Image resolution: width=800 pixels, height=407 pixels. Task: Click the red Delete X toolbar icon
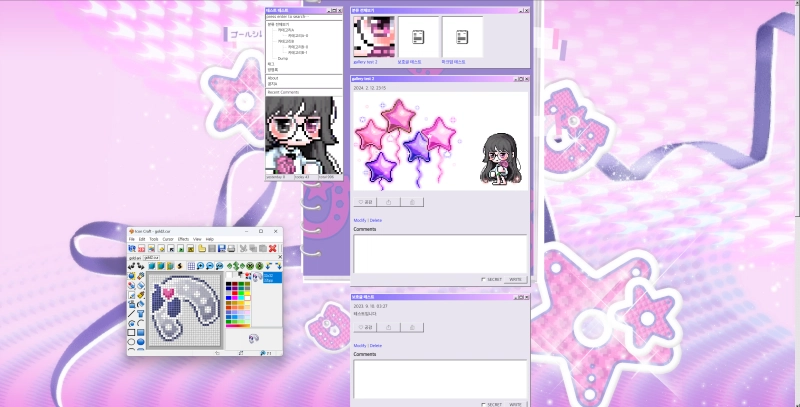pos(272,248)
